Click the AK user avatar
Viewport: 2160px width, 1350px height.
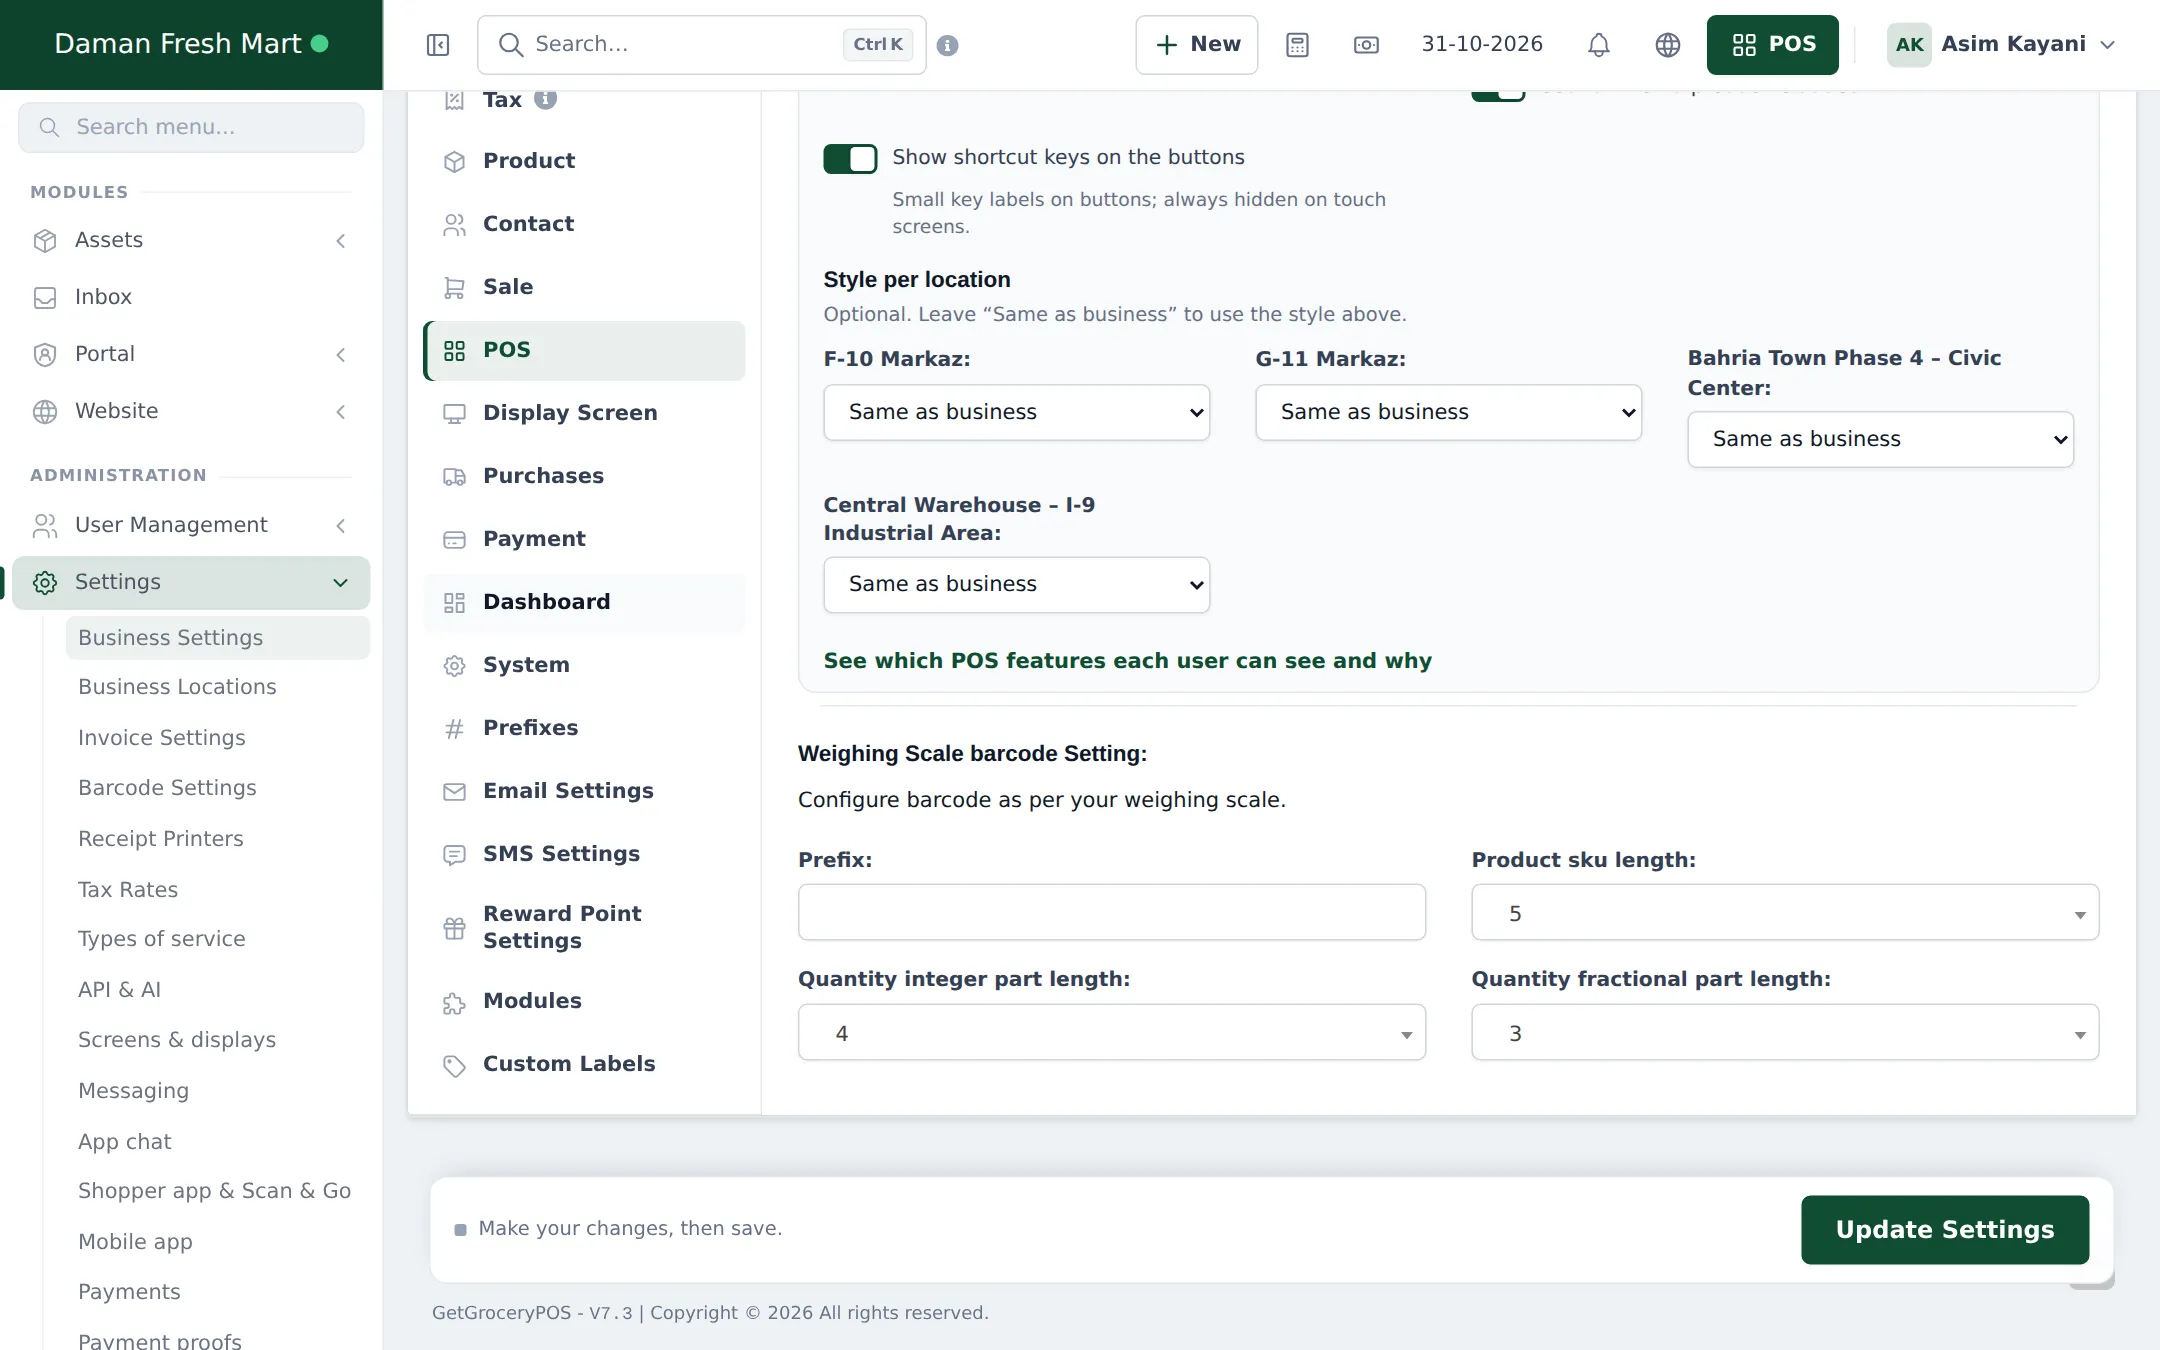1909,45
